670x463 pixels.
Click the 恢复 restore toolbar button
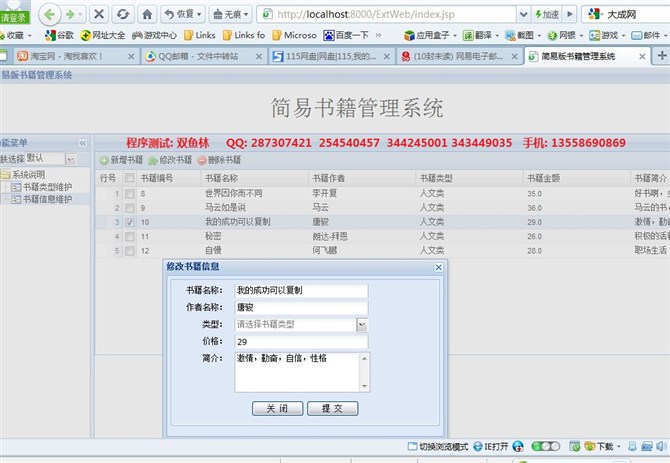[182, 15]
